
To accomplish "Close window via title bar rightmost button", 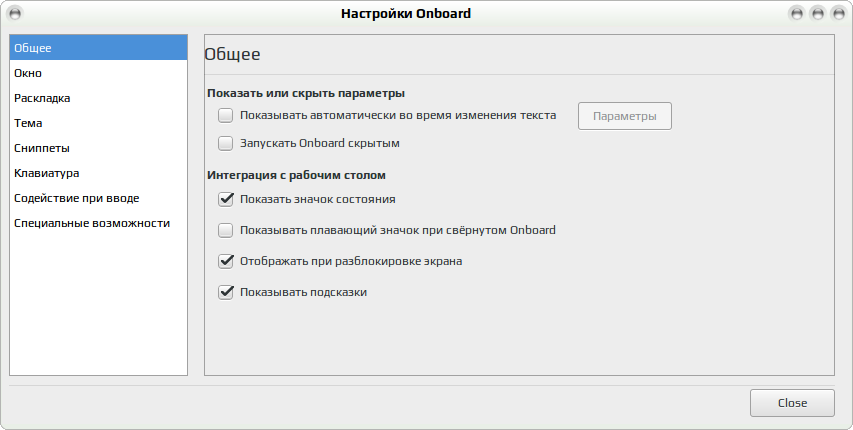I will tap(839, 13).
